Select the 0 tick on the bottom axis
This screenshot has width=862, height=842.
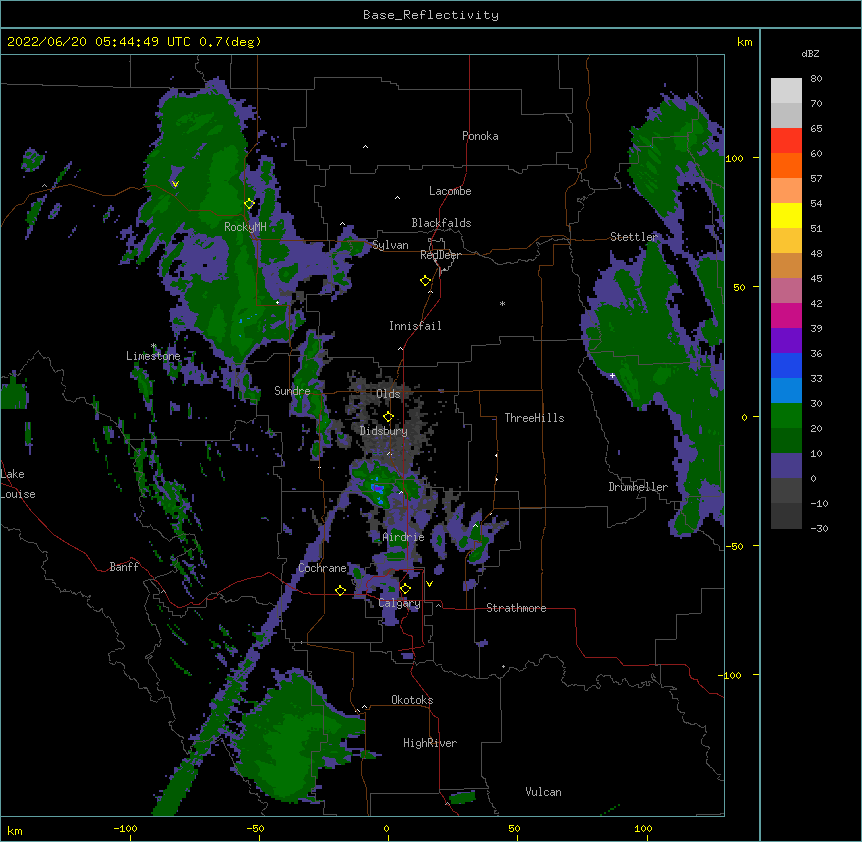pos(386,828)
